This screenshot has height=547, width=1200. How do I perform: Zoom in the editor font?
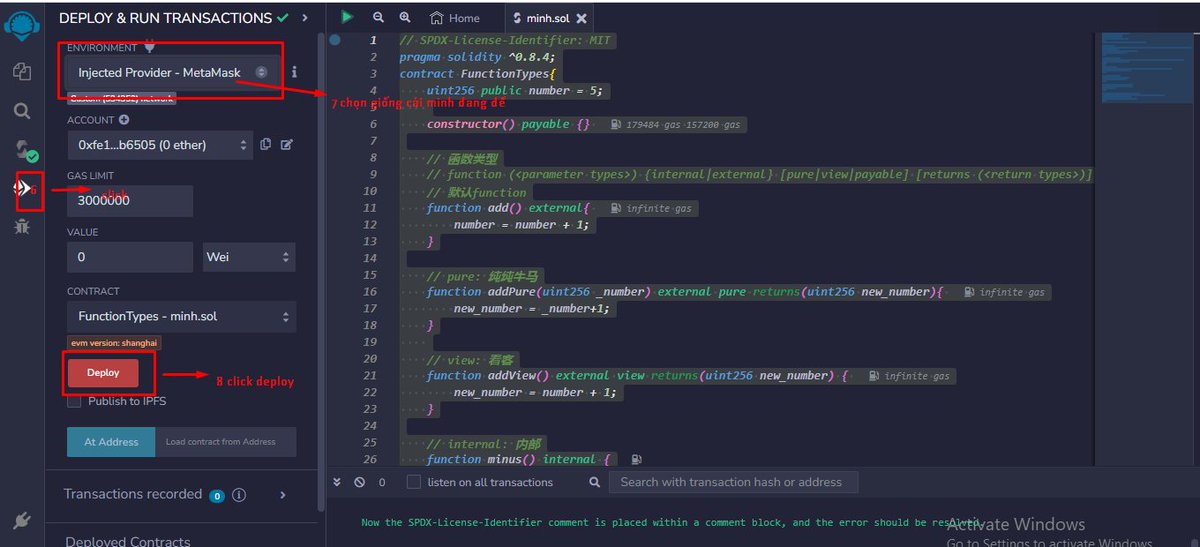404,17
